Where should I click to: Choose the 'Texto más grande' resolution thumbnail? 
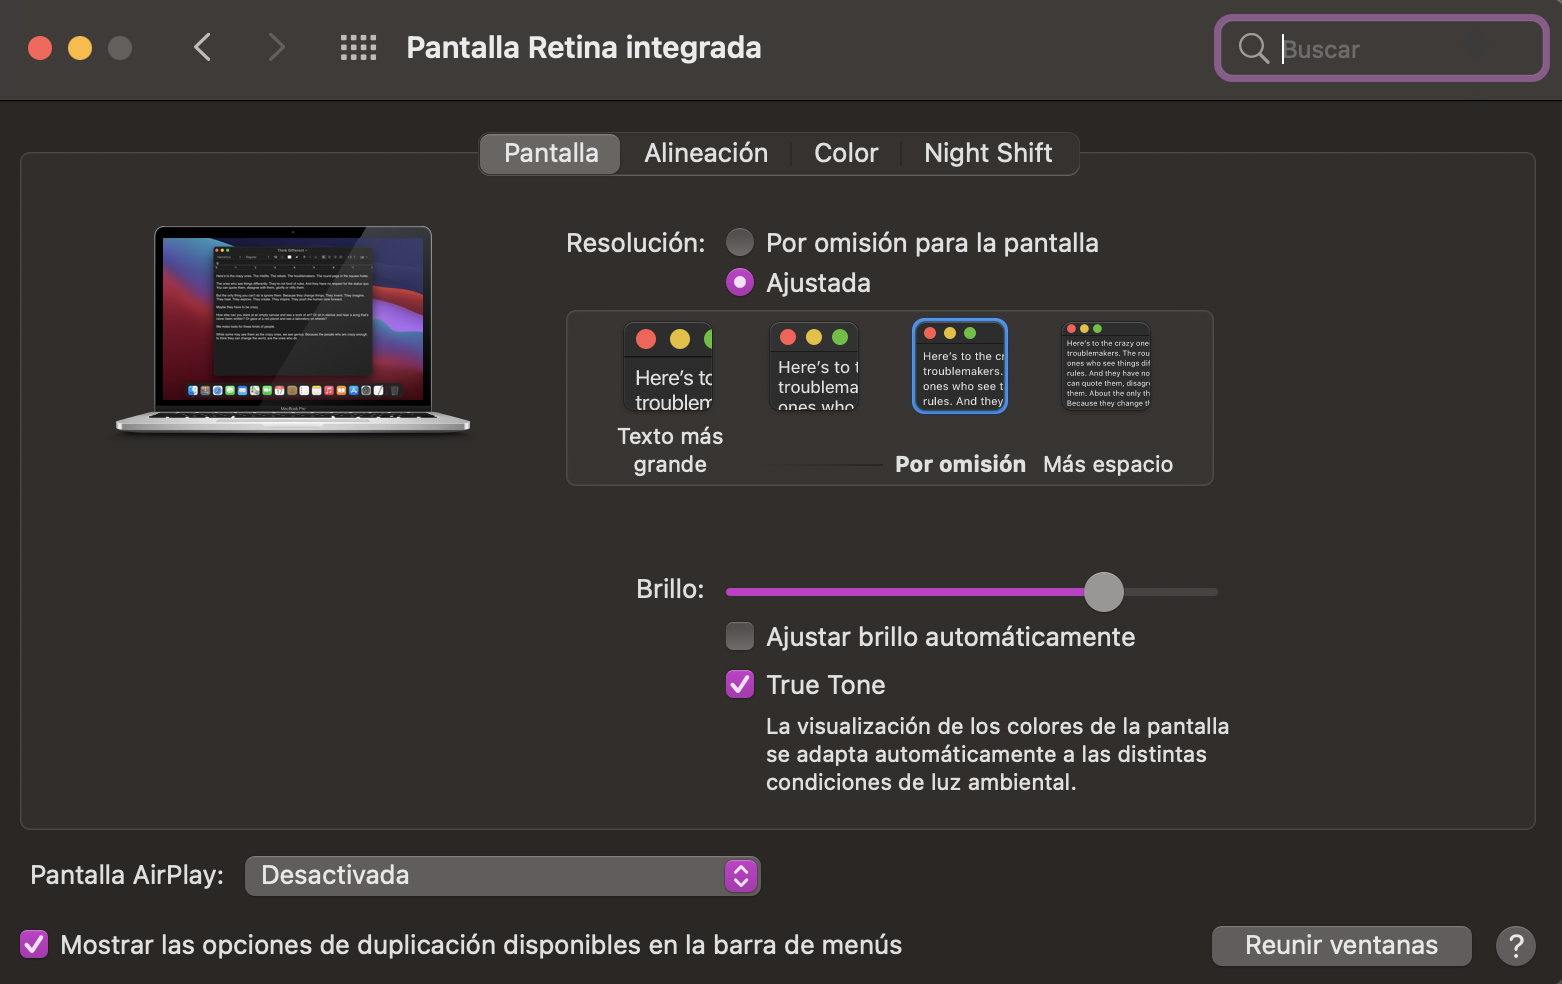coord(669,367)
